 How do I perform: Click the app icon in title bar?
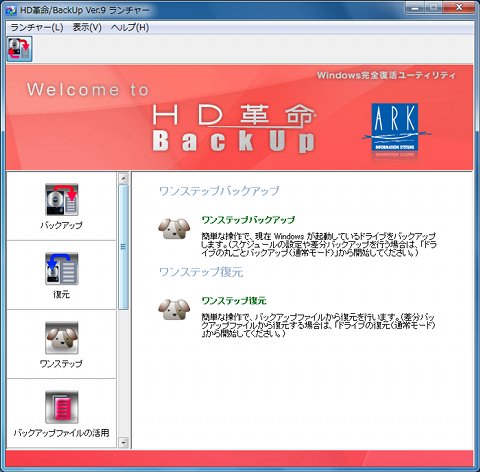coord(11,10)
